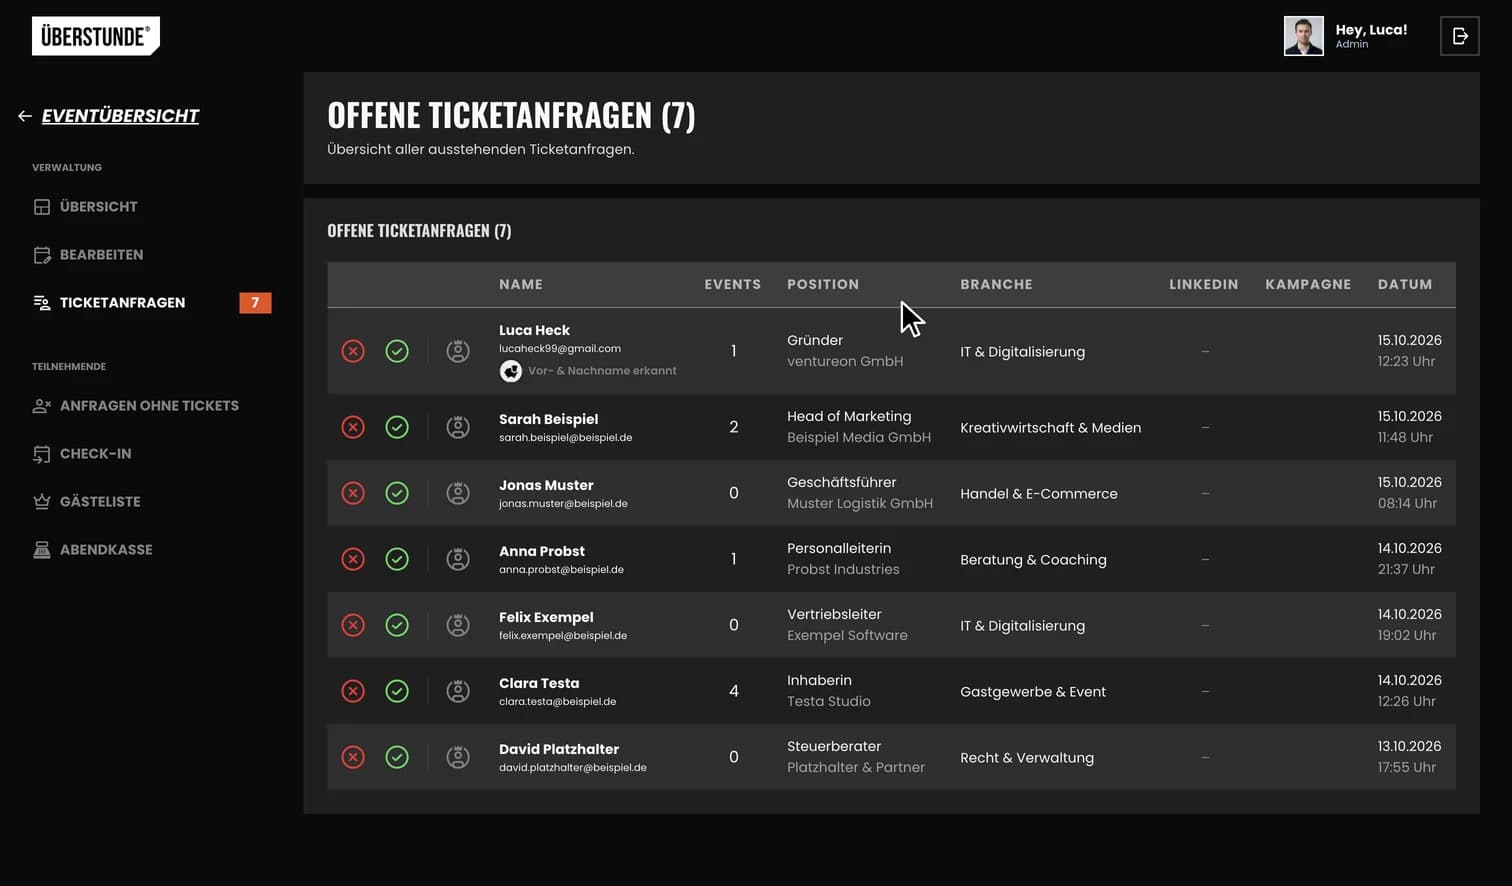1512x886 pixels.
Task: Click Luca's profile avatar
Action: point(1303,36)
